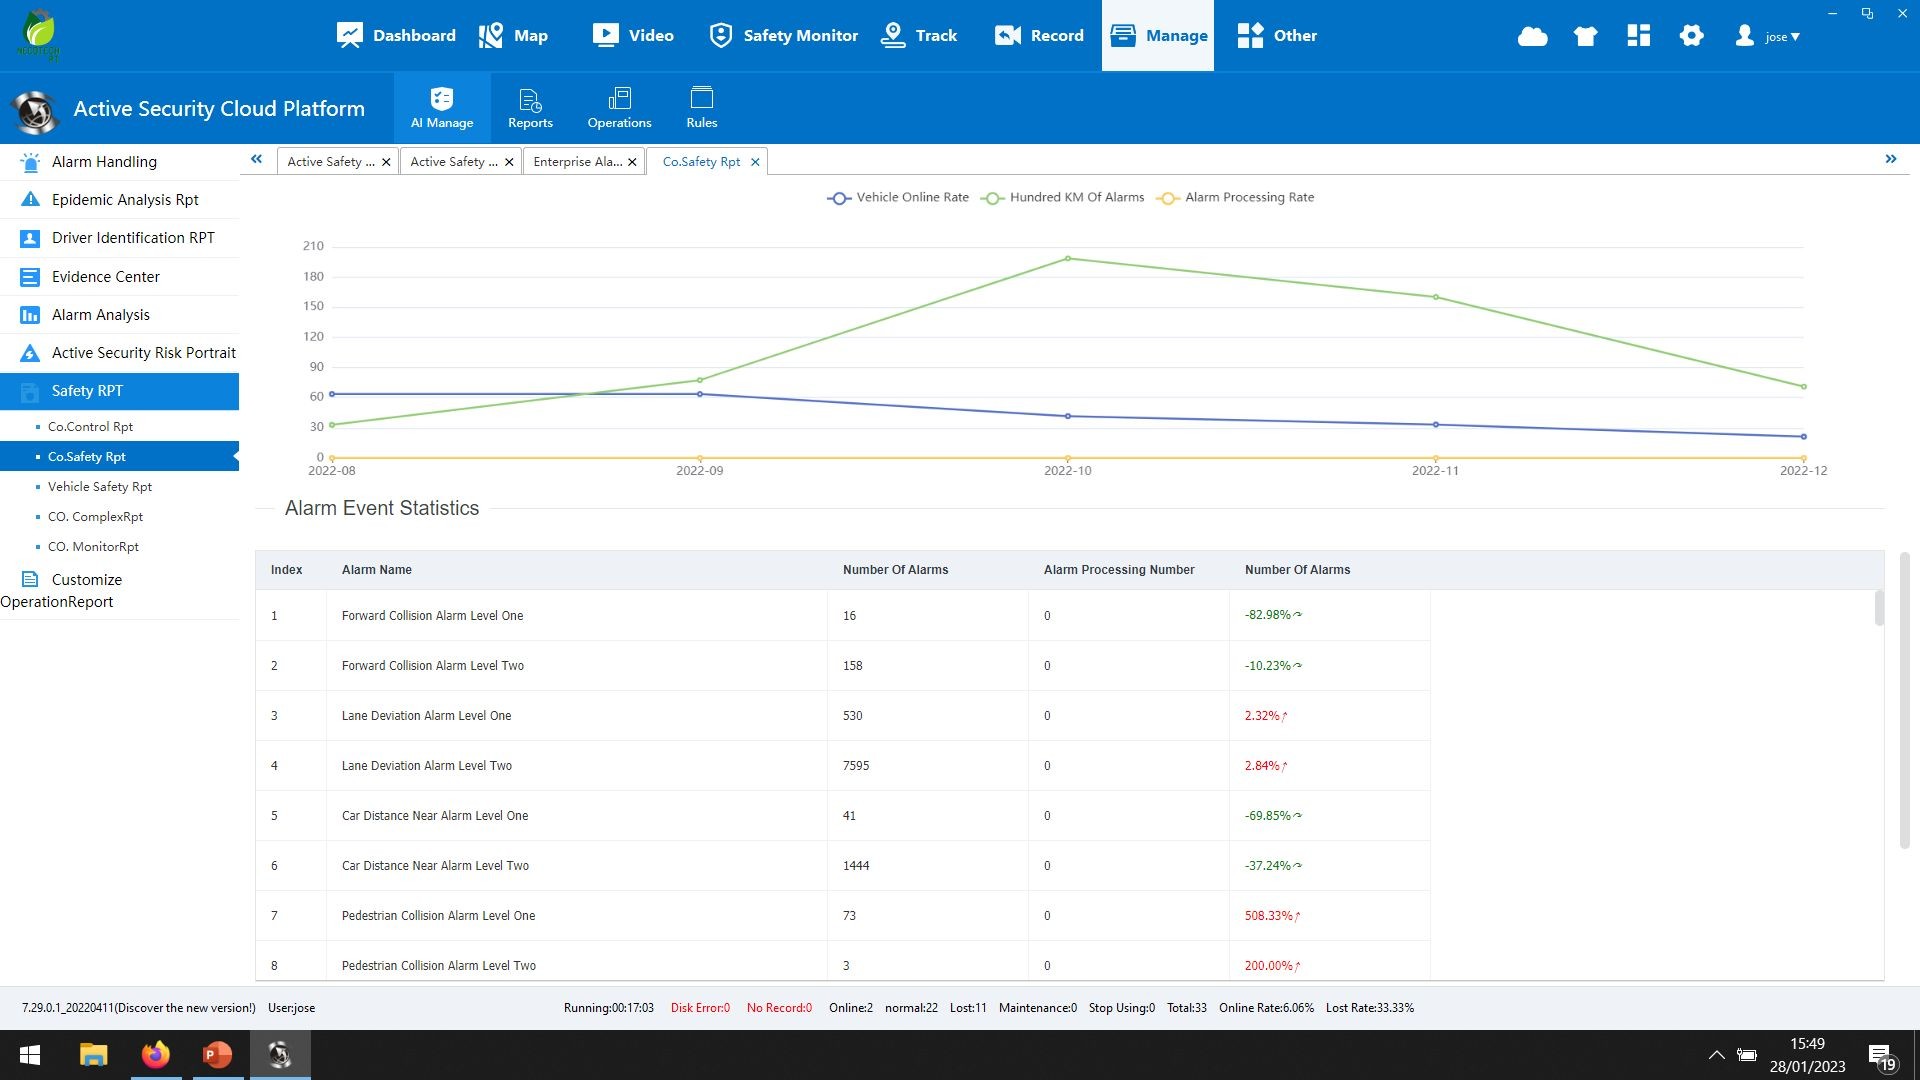The height and width of the screenshot is (1080, 1920).
Task: Open Vehicle Safety Rpt in sidebar
Action: coord(100,487)
